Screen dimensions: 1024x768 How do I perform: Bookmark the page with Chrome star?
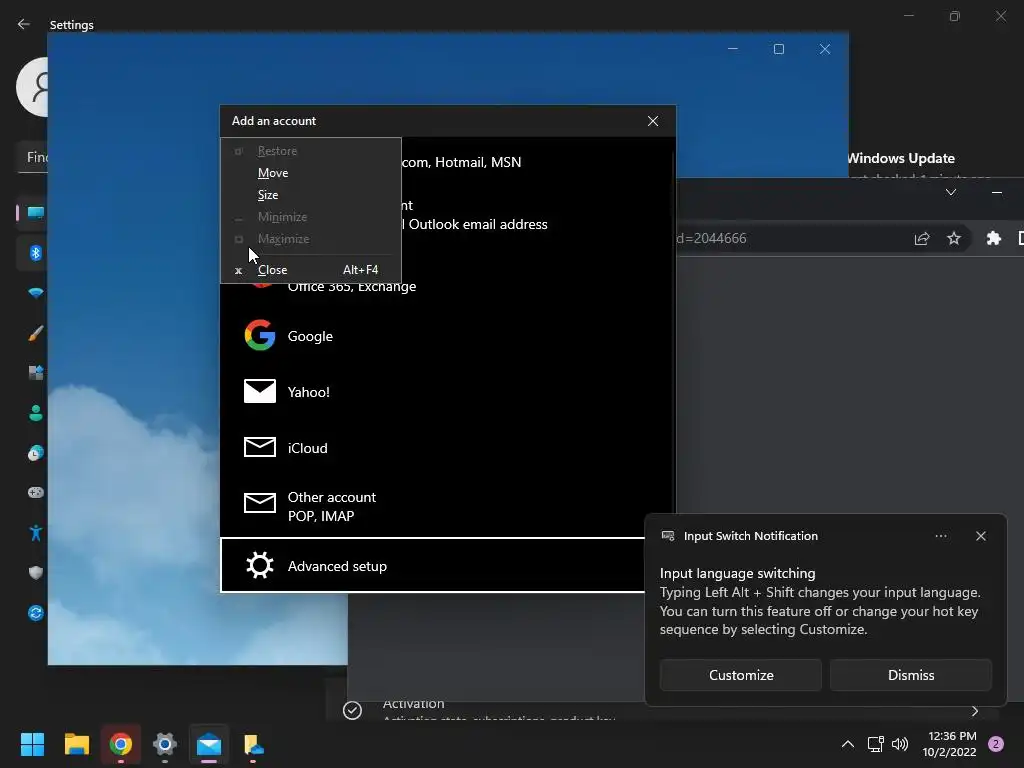pos(953,238)
